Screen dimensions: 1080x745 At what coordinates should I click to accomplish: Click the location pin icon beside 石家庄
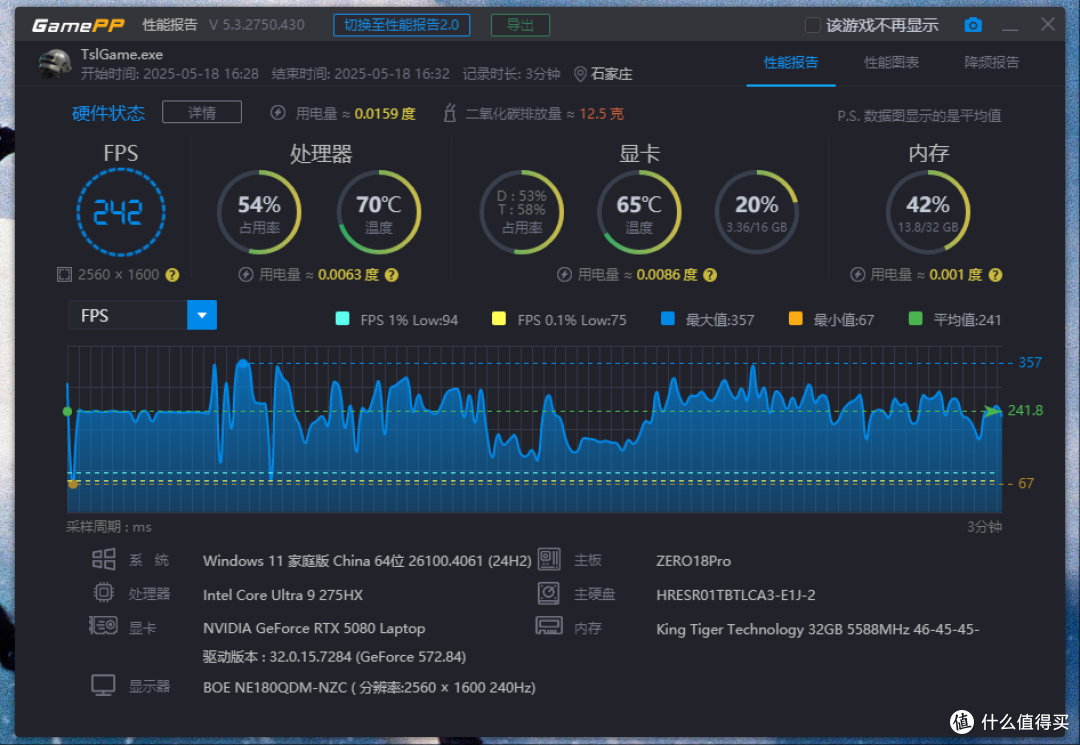click(580, 74)
